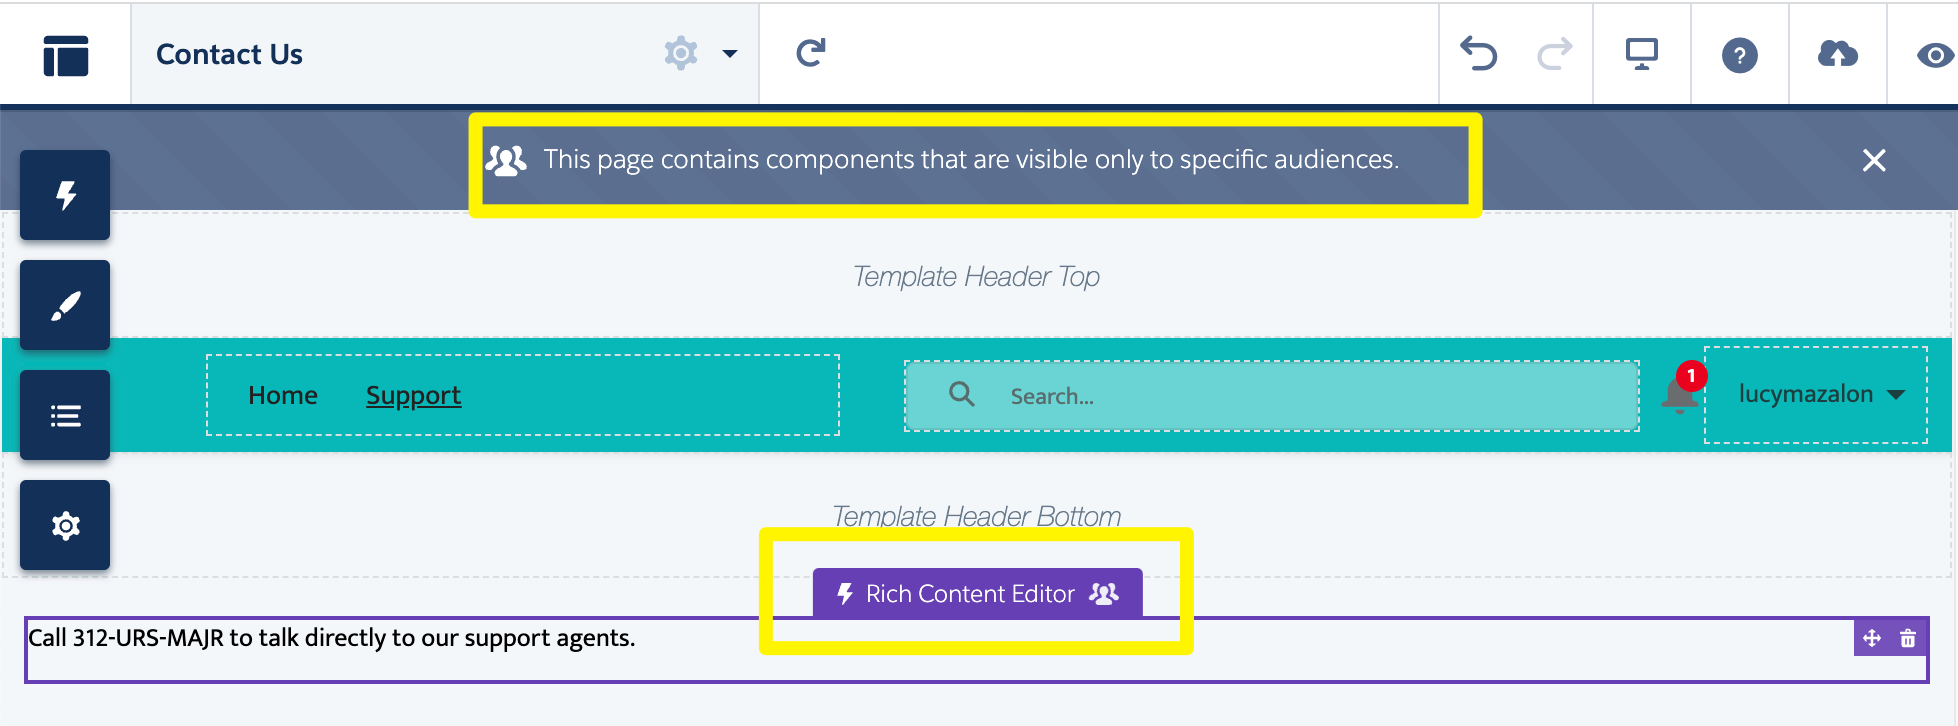1958x726 pixels.
Task: Click the Experience Builder menu icon
Action: click(x=66, y=55)
